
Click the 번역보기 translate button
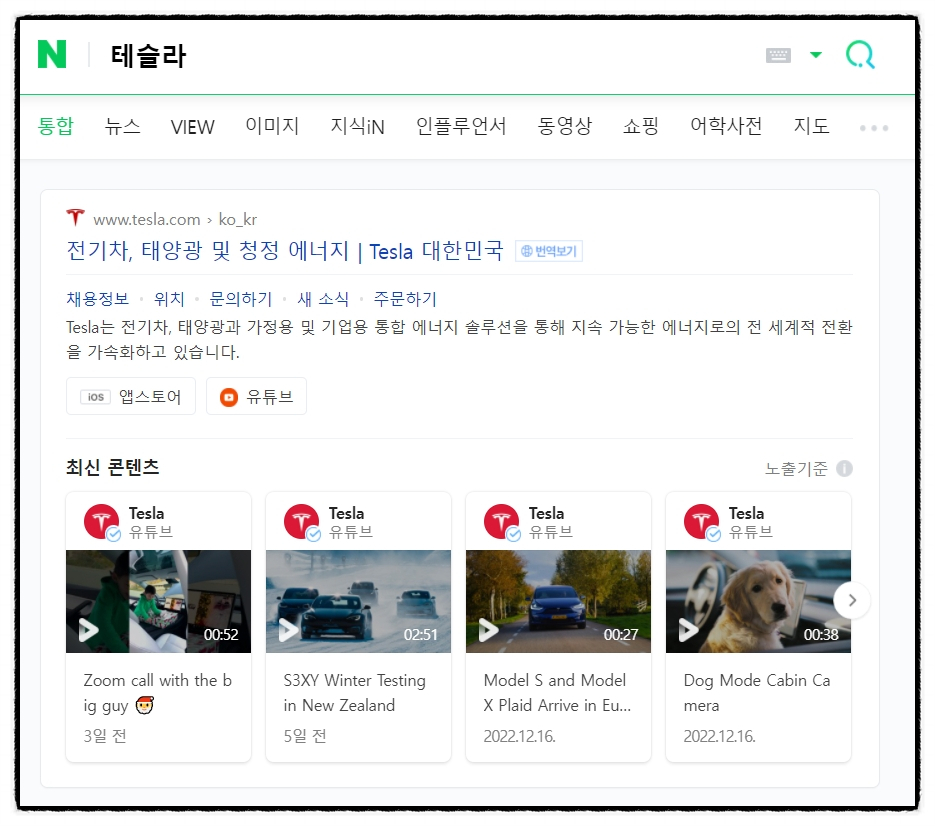[549, 251]
